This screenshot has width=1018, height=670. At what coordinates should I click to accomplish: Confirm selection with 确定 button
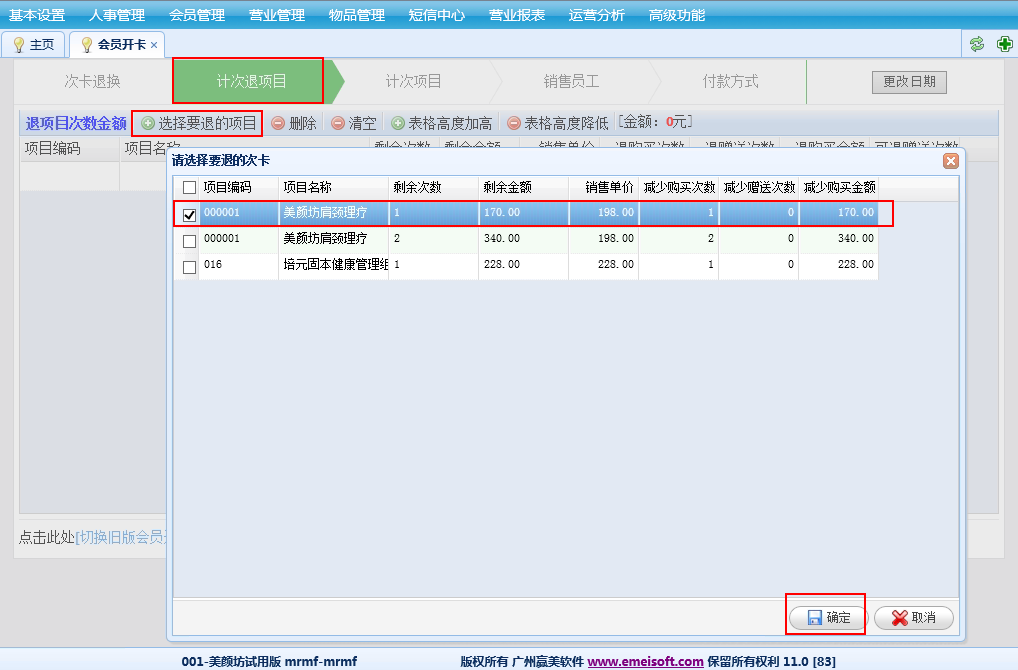coord(827,618)
